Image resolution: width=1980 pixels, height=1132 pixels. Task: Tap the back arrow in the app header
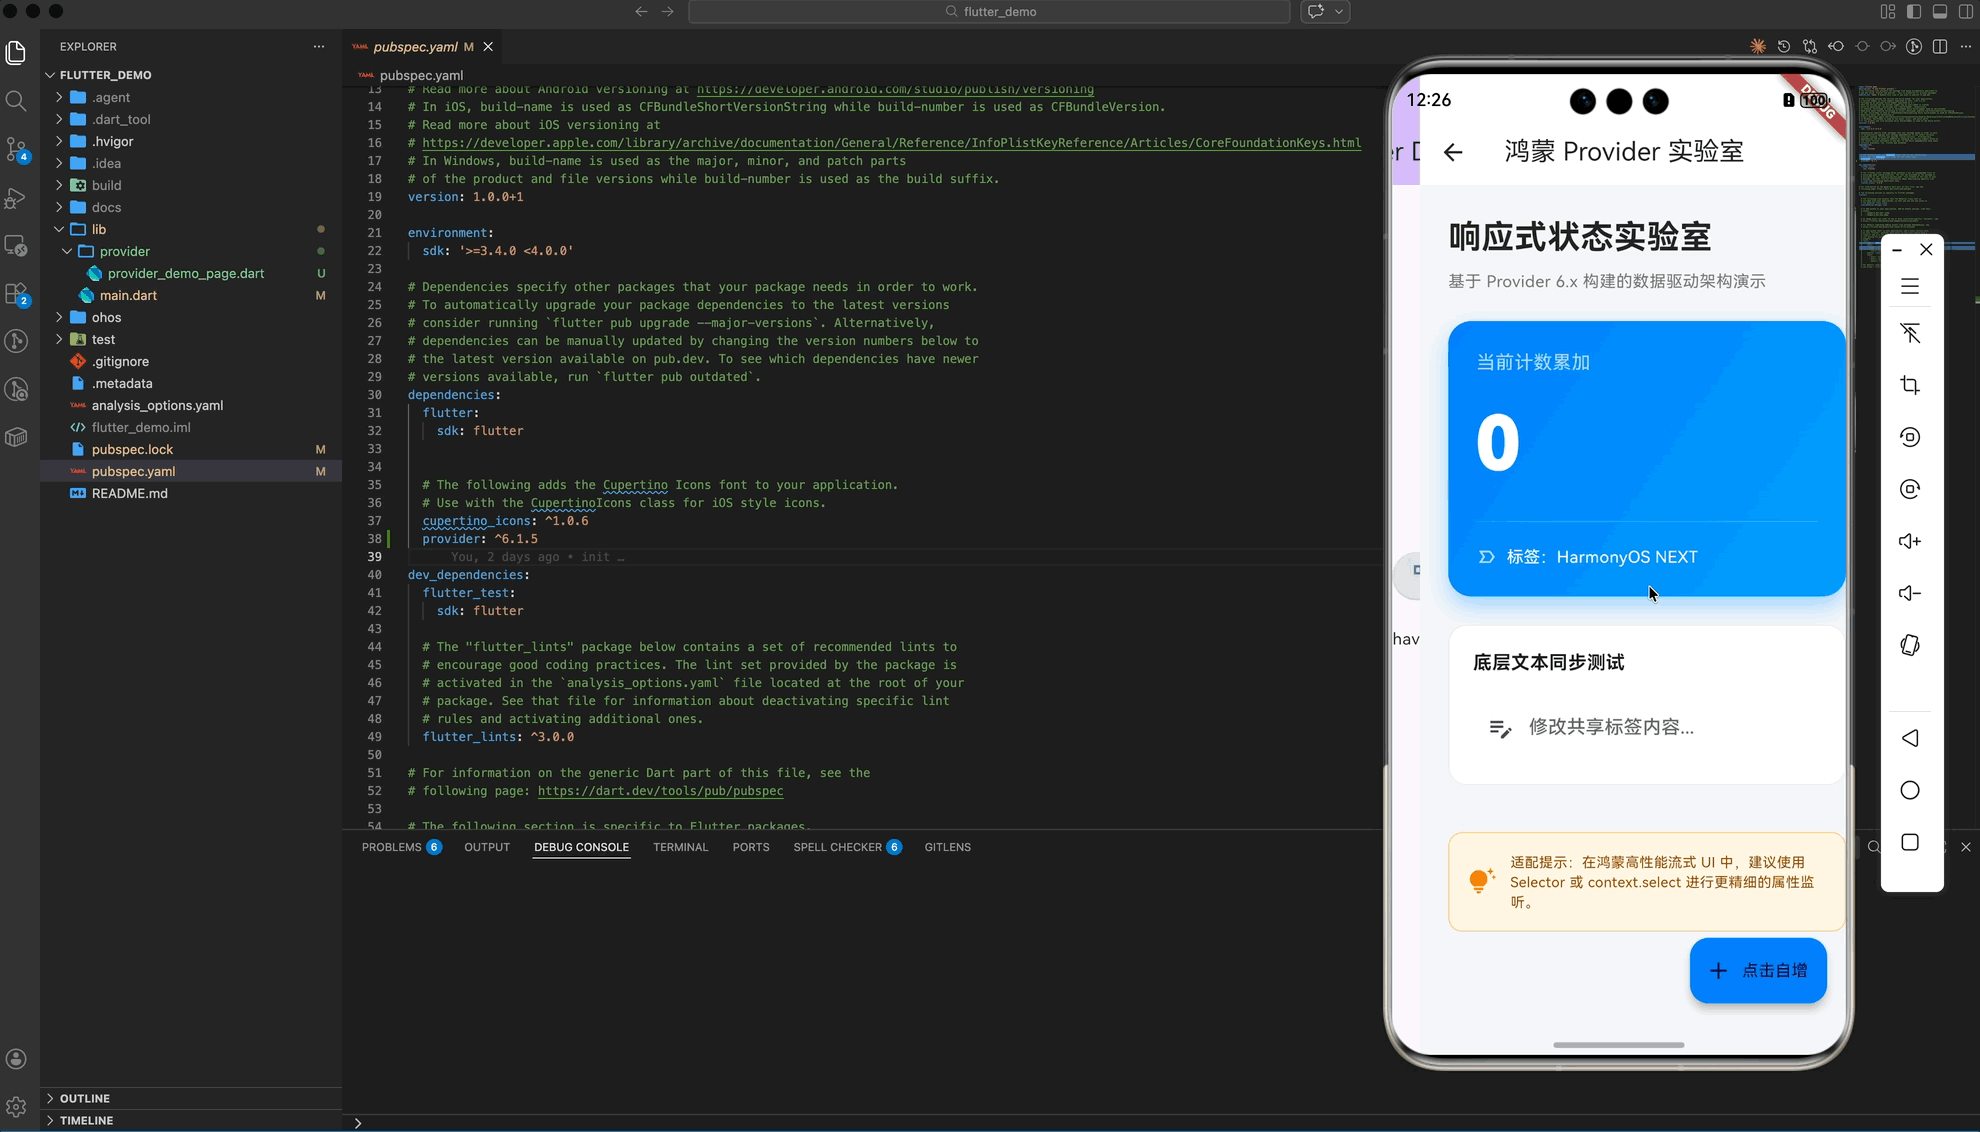tap(1453, 152)
